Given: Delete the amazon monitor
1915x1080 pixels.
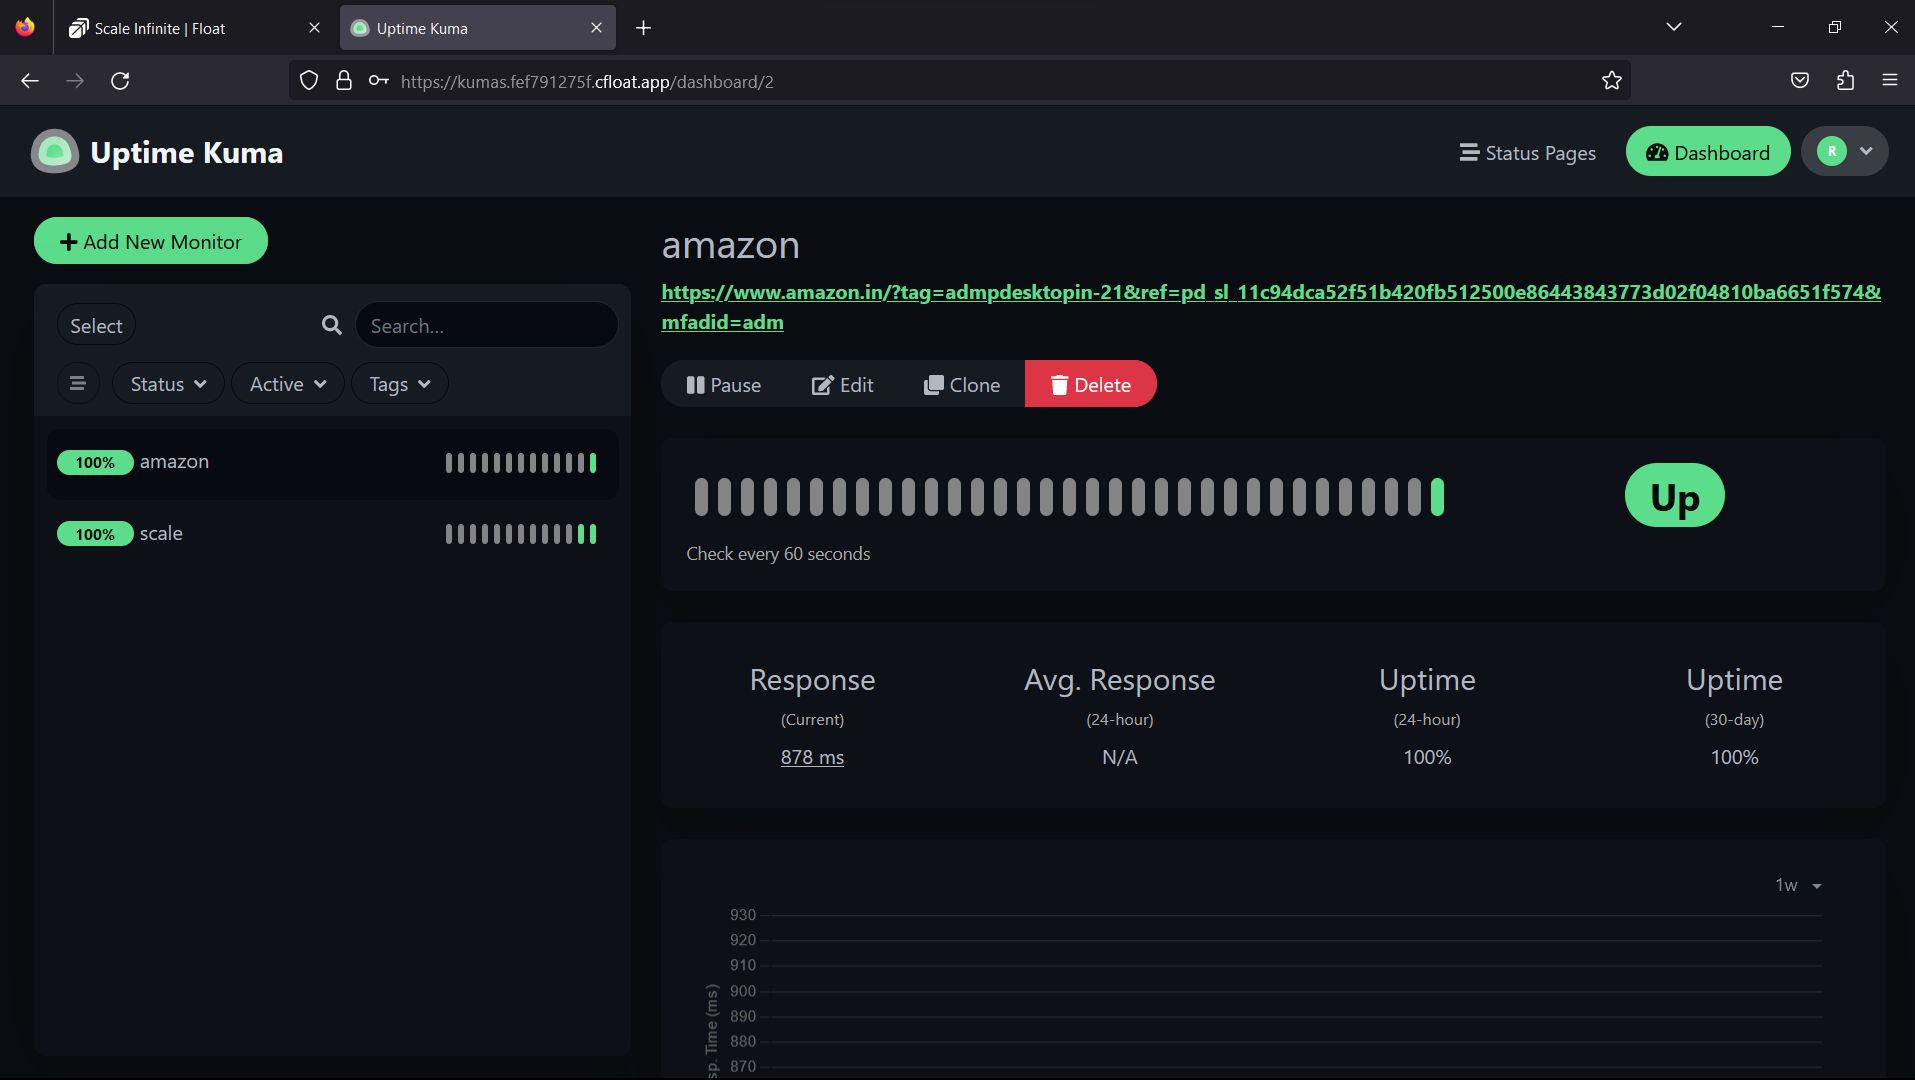Looking at the screenshot, I should coord(1090,384).
